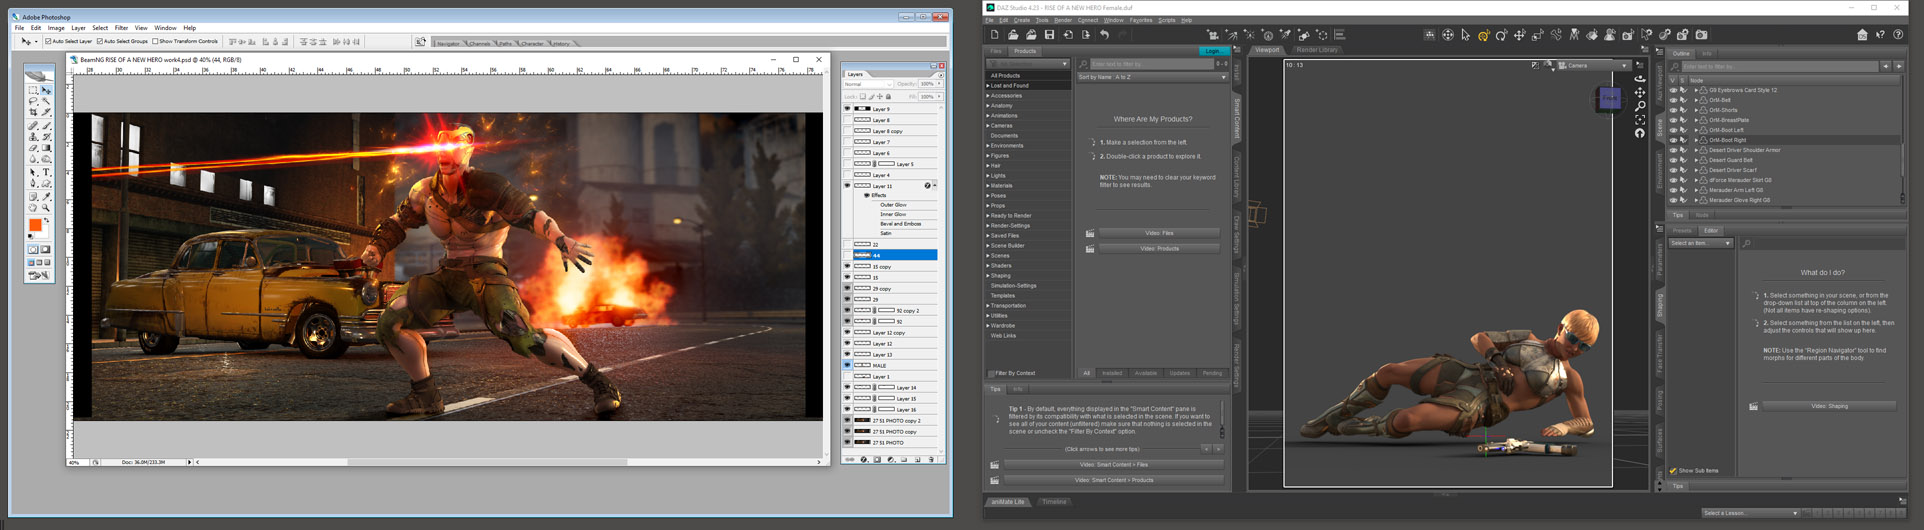Image resolution: width=1924 pixels, height=530 pixels.
Task: Open the Select an item dropdown in Shaping
Action: point(1700,243)
